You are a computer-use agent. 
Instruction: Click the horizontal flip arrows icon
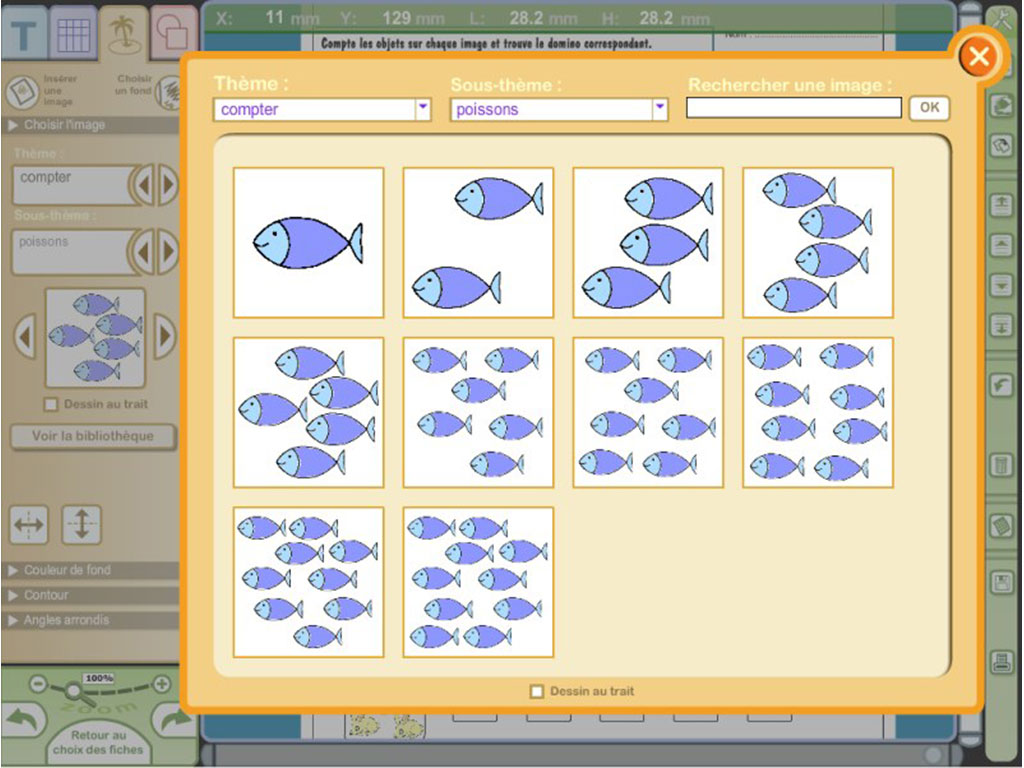pos(28,524)
